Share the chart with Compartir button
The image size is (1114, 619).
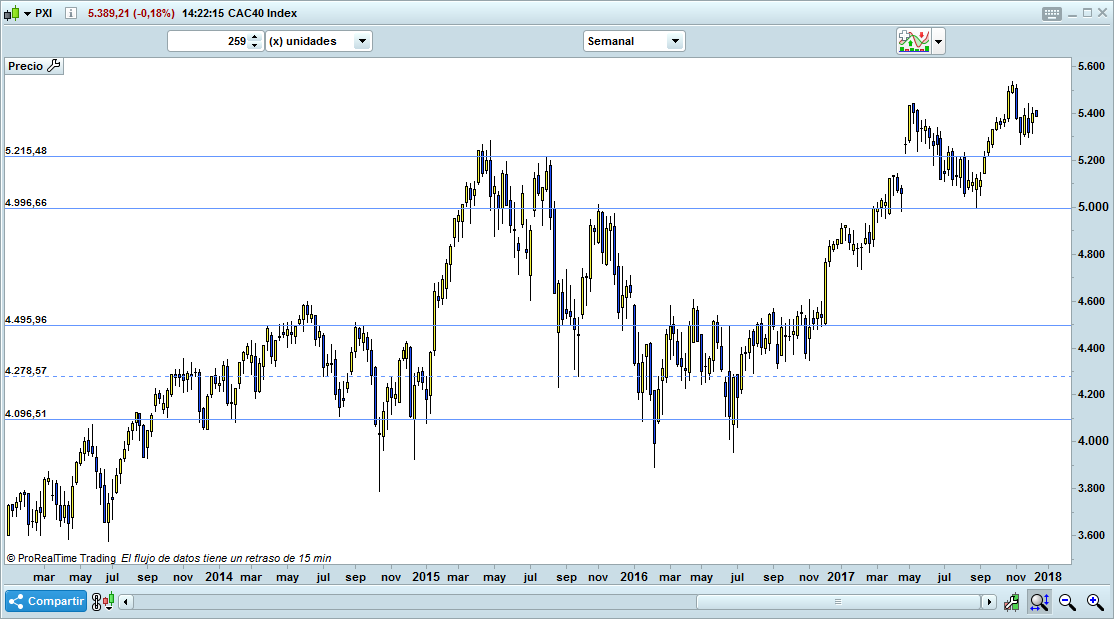coord(46,601)
